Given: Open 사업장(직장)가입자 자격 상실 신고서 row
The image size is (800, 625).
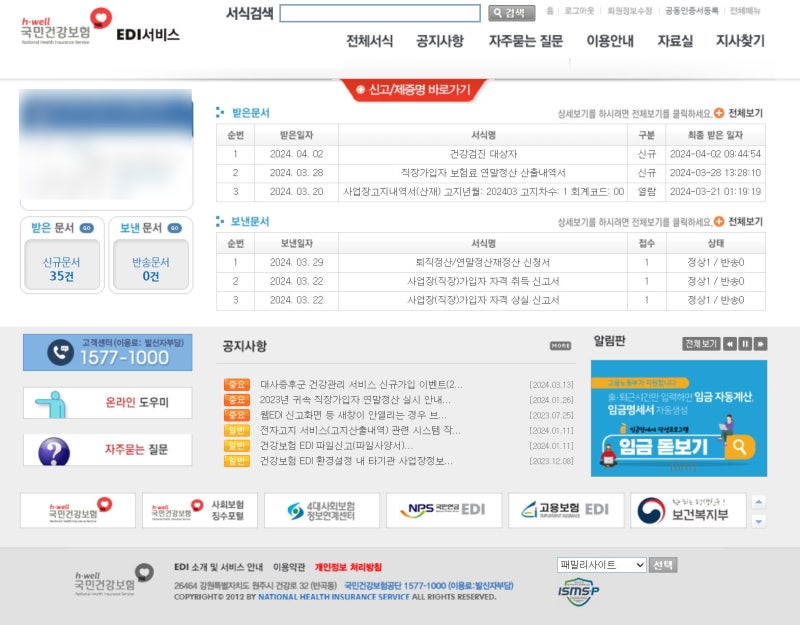Looking at the screenshot, I should tap(483, 300).
